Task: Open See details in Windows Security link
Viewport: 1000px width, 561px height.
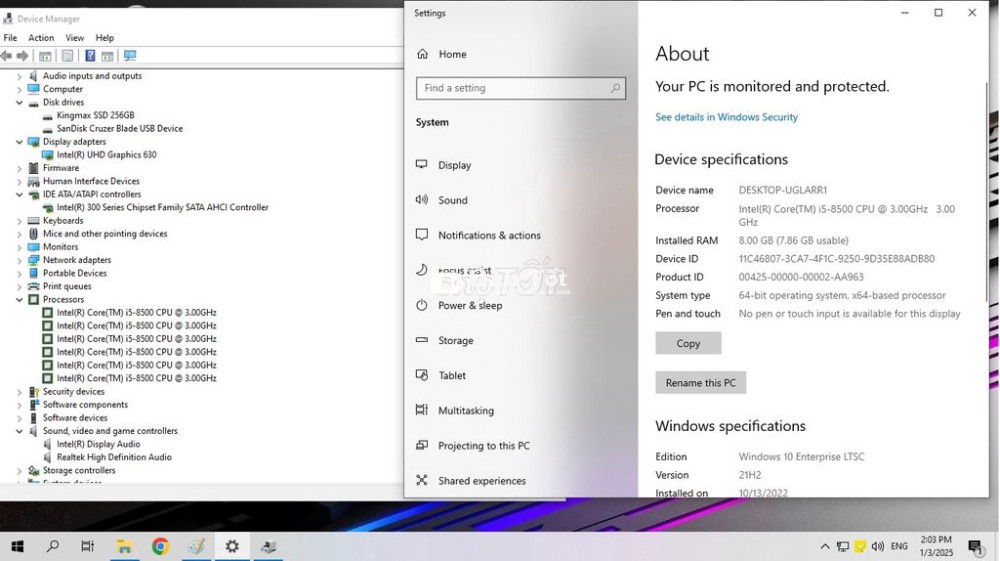Action: tap(726, 117)
